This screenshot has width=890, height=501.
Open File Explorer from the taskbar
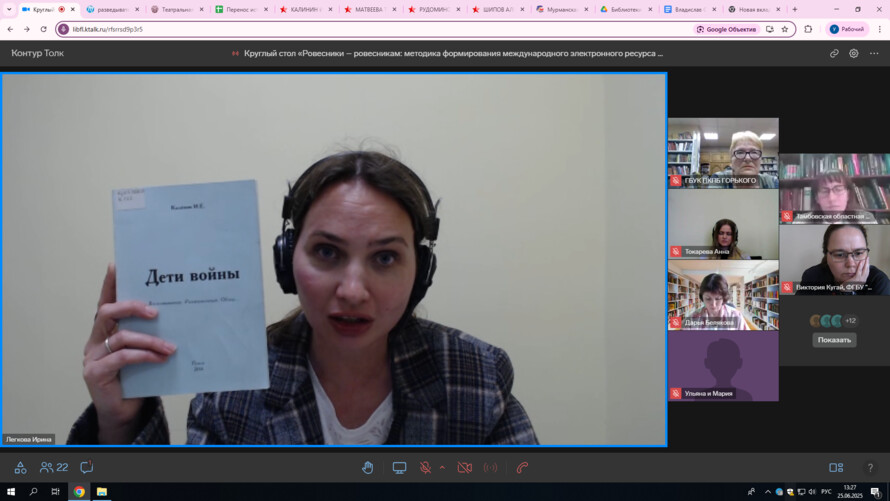[101, 492]
